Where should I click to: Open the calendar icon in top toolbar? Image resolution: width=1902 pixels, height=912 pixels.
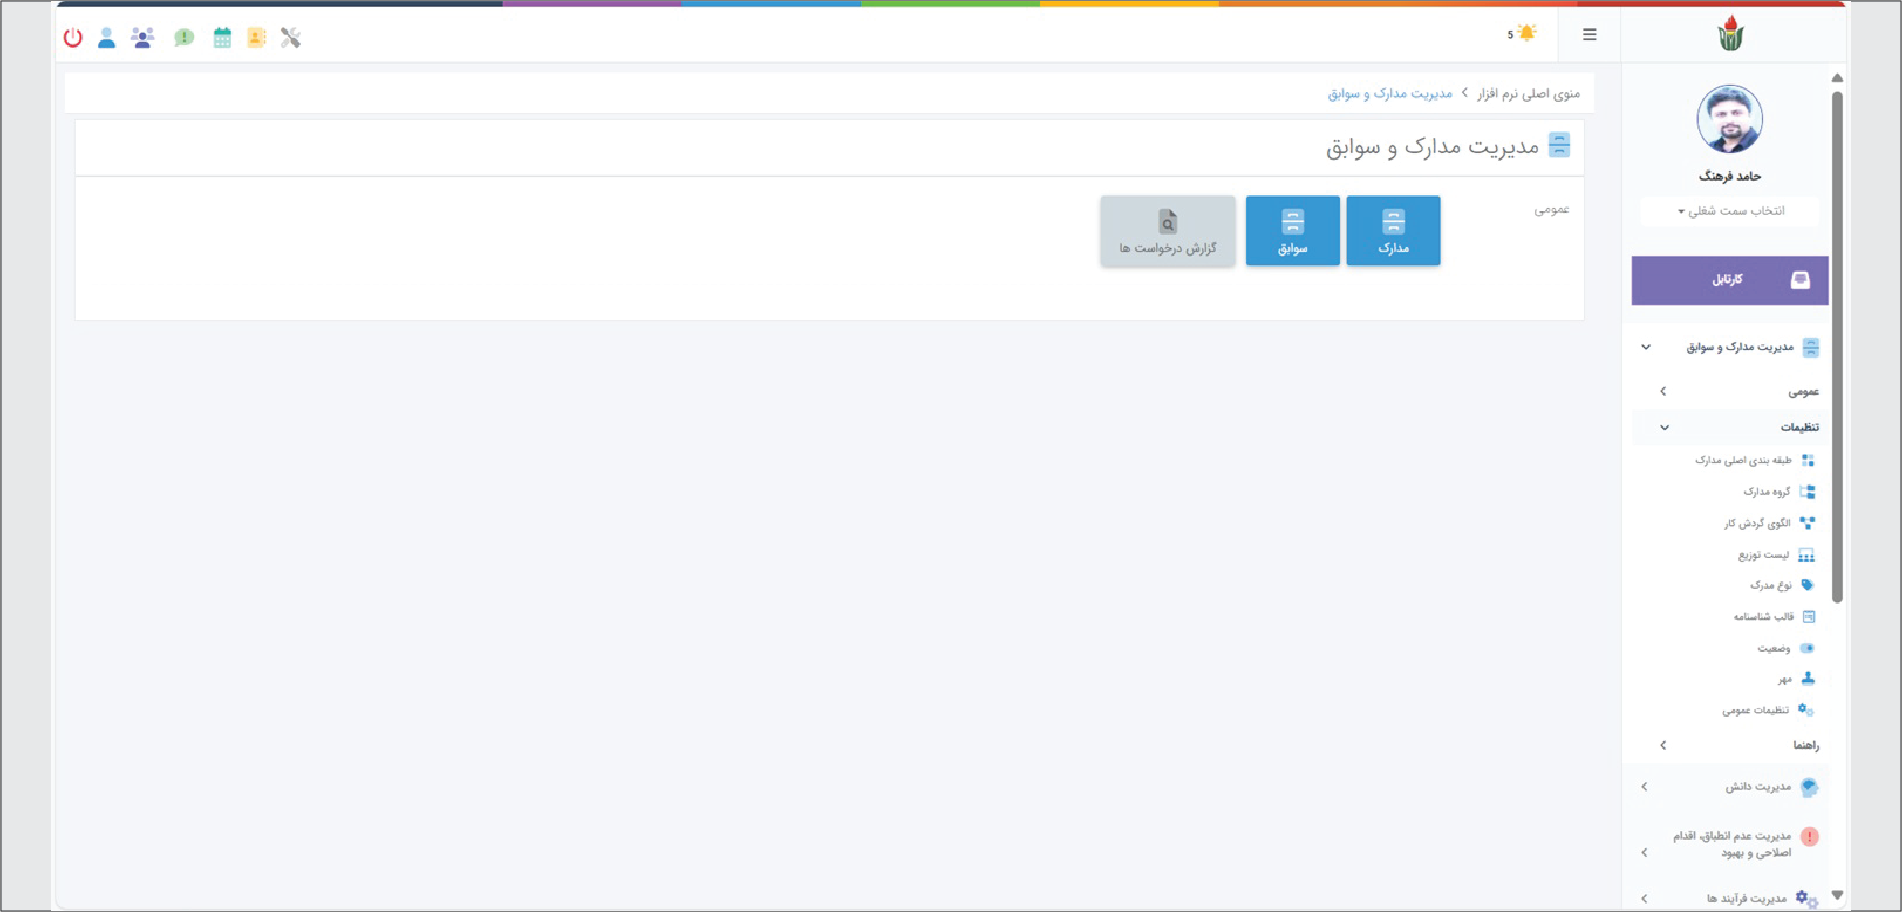222,38
